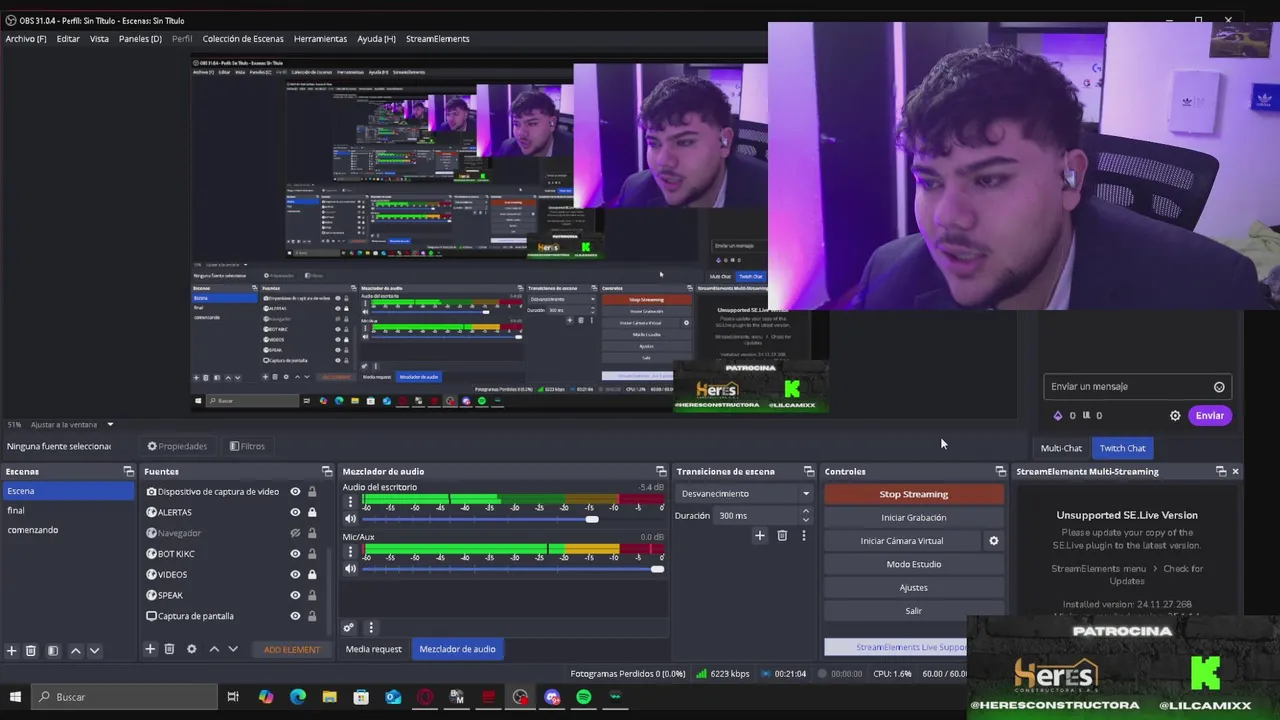The width and height of the screenshot is (1280, 720).
Task: Open Ajustes settings button
Action: pos(913,588)
